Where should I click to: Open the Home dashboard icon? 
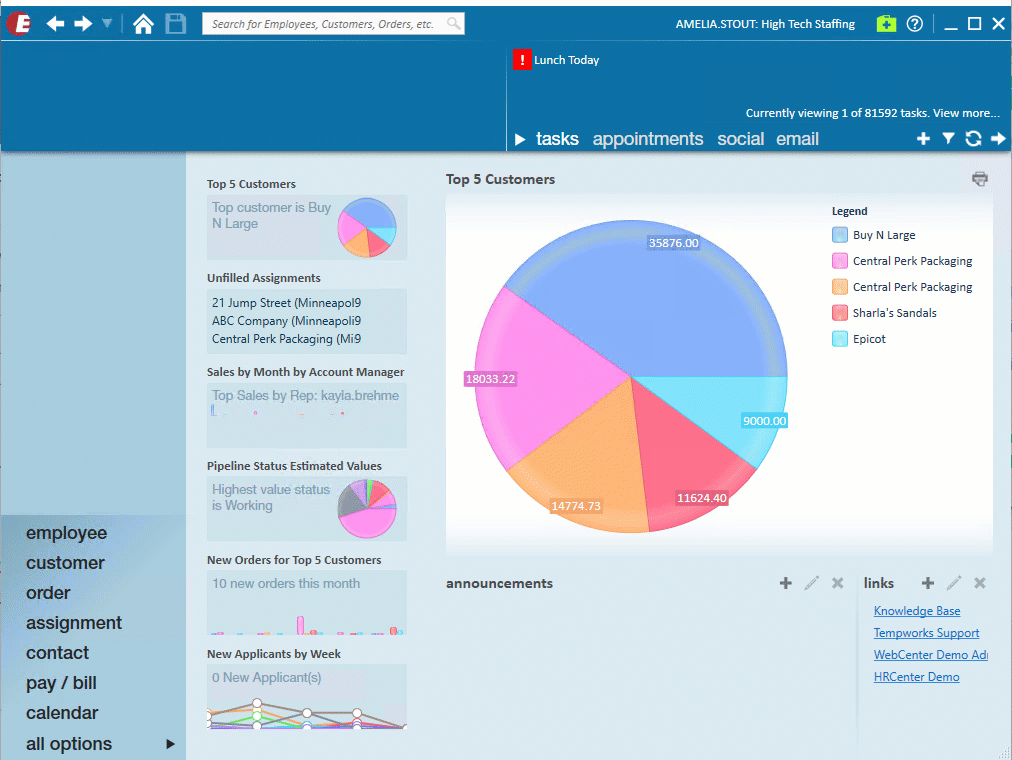pyautogui.click(x=143, y=24)
